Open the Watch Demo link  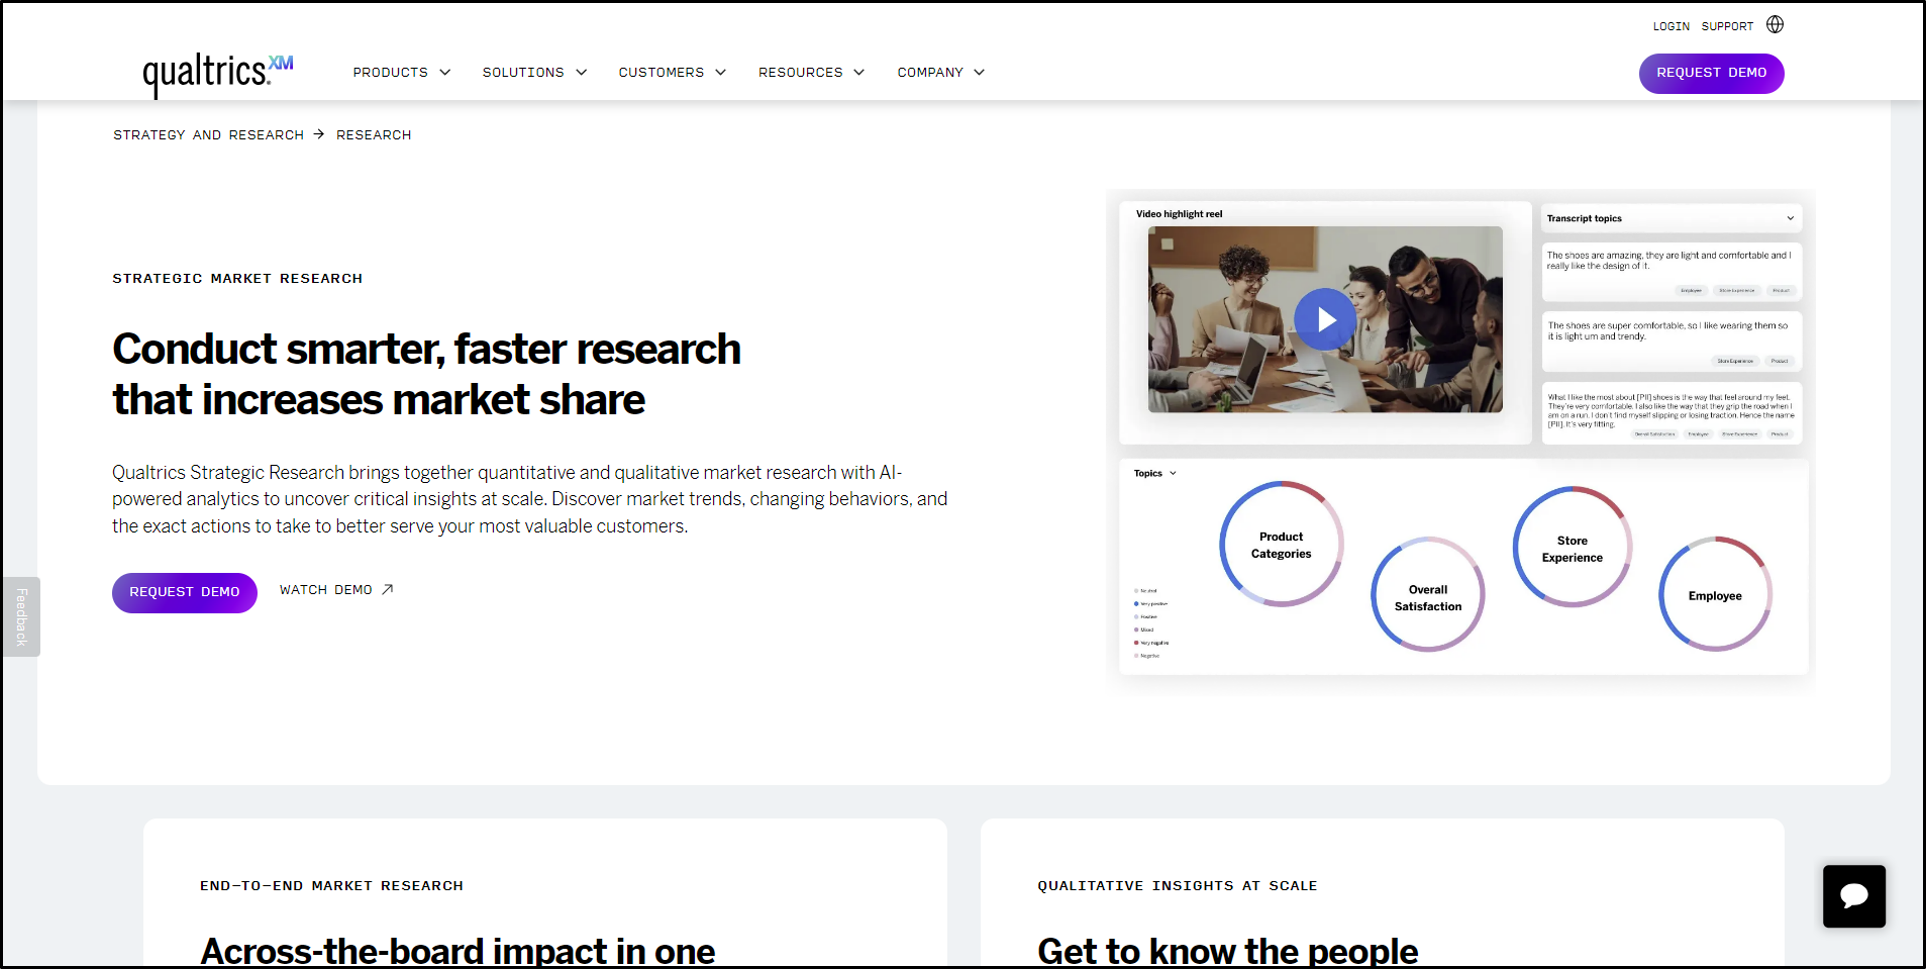tap(337, 590)
